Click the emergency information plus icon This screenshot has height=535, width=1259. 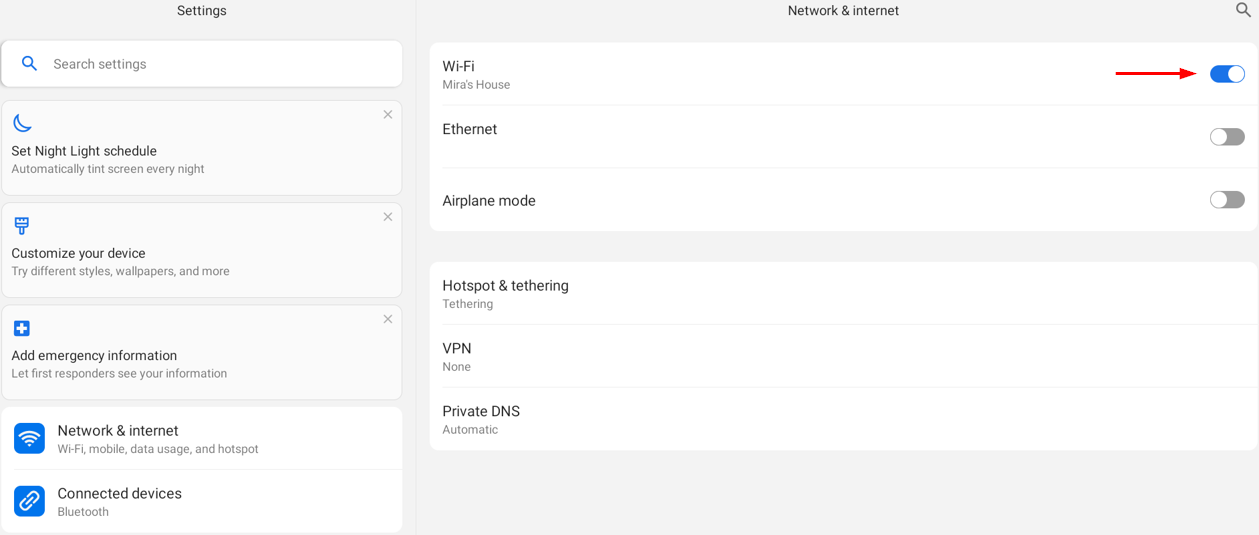[x=22, y=328]
